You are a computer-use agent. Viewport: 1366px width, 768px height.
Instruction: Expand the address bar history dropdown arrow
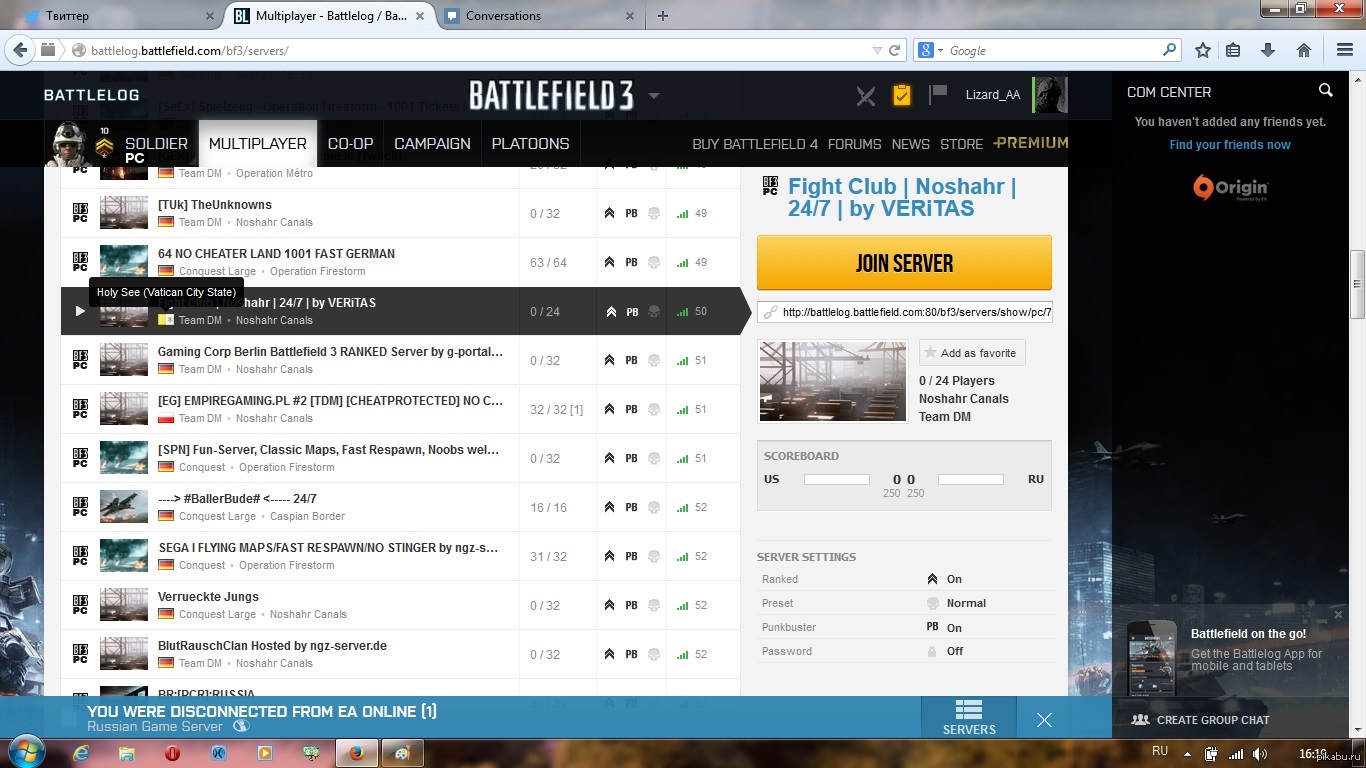click(877, 50)
